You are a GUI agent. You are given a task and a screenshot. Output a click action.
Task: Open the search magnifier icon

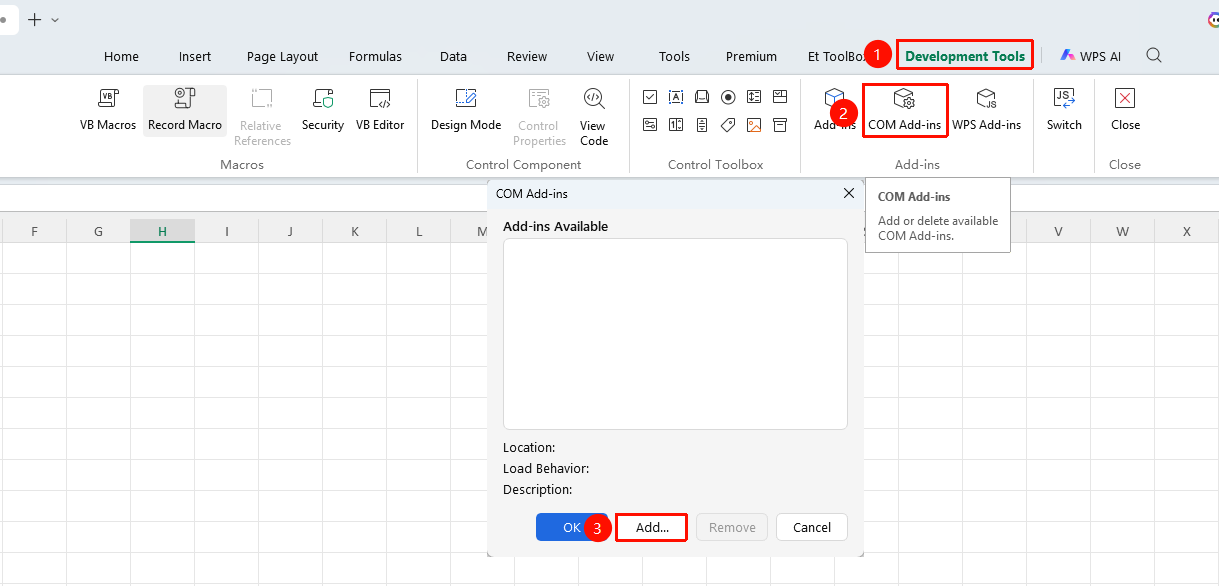click(x=1154, y=56)
